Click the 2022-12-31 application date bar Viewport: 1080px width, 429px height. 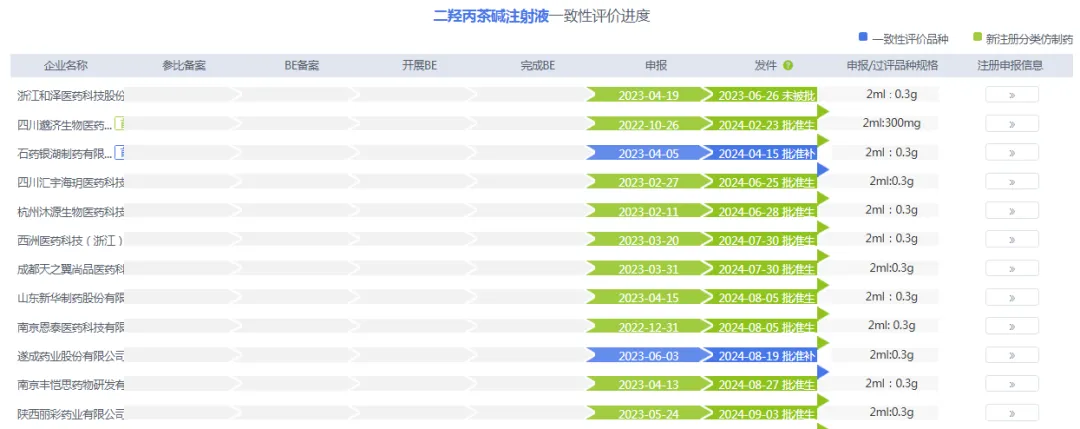649,326
